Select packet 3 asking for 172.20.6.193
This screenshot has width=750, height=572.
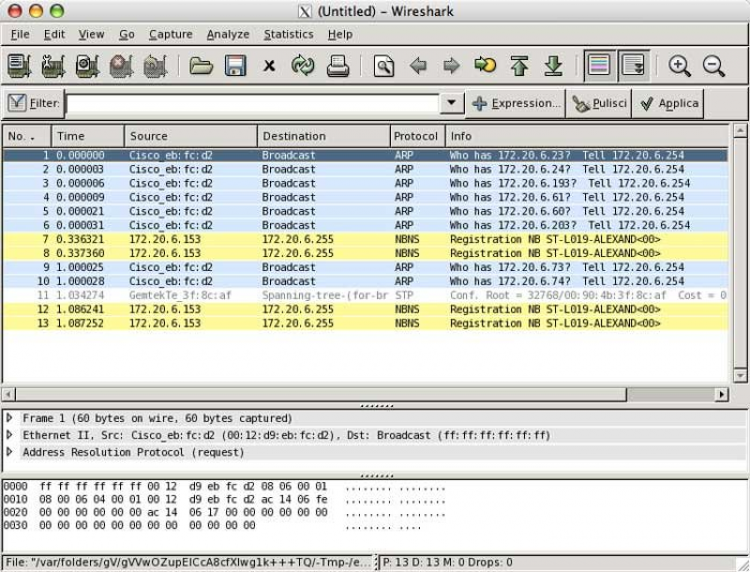click(365, 183)
